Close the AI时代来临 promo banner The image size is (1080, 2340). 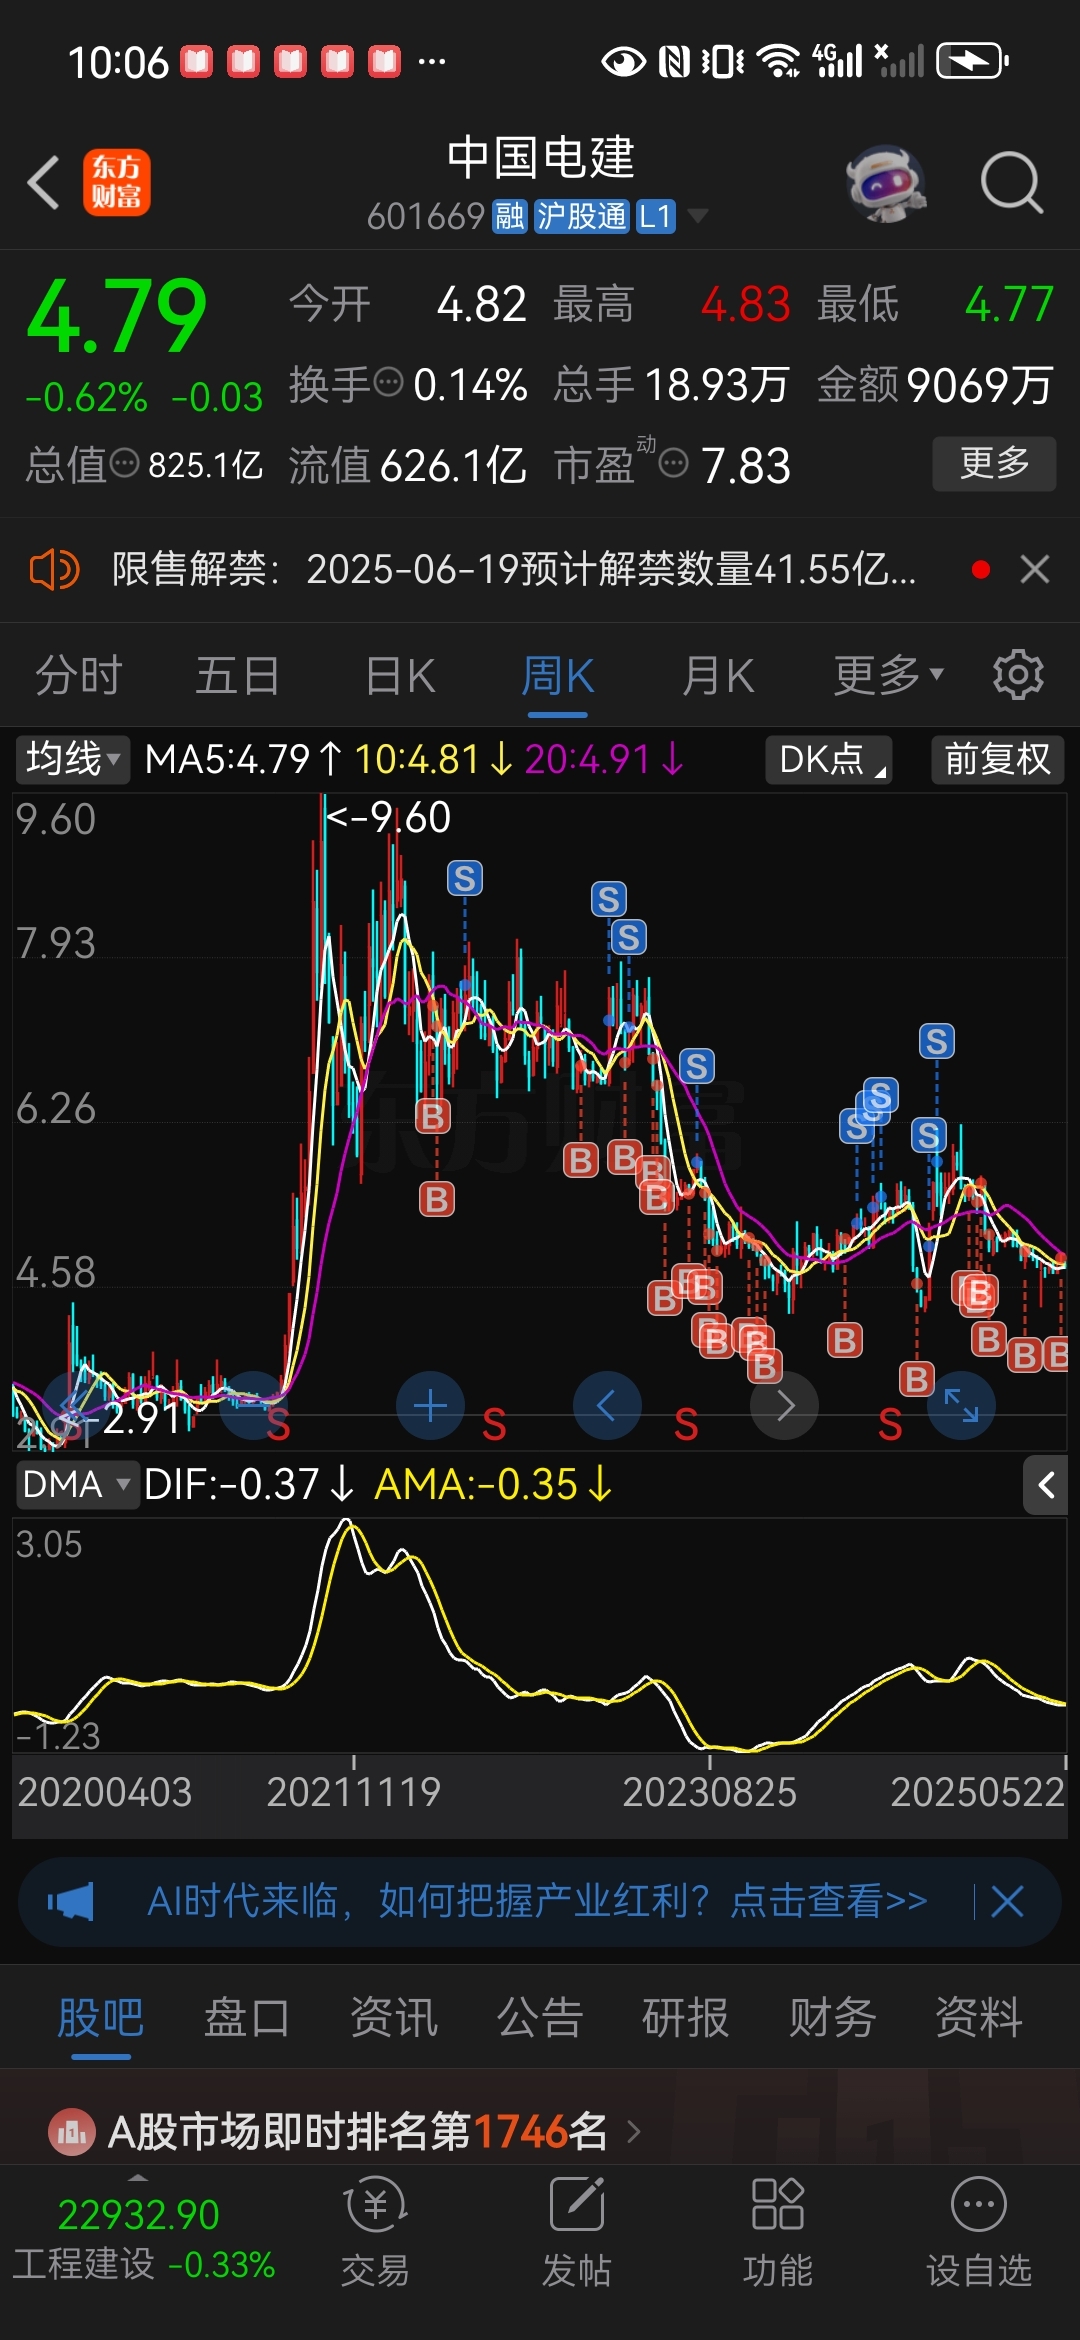click(x=1007, y=1901)
